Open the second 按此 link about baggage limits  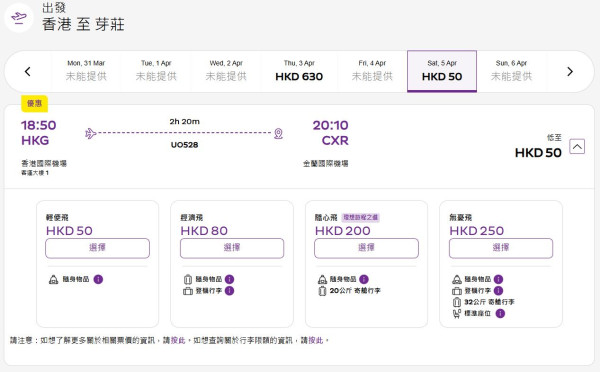point(316,340)
